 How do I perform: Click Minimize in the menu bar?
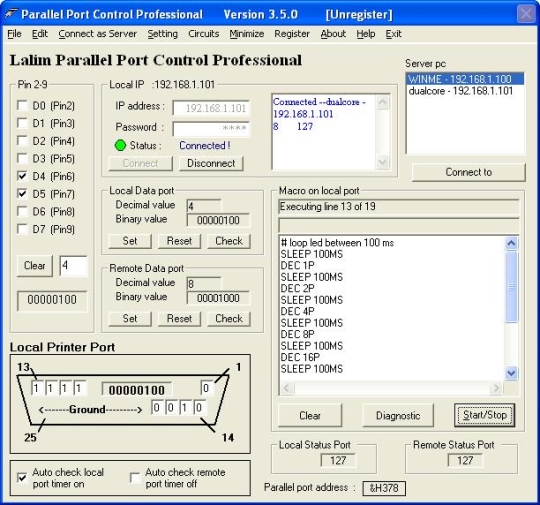point(247,34)
